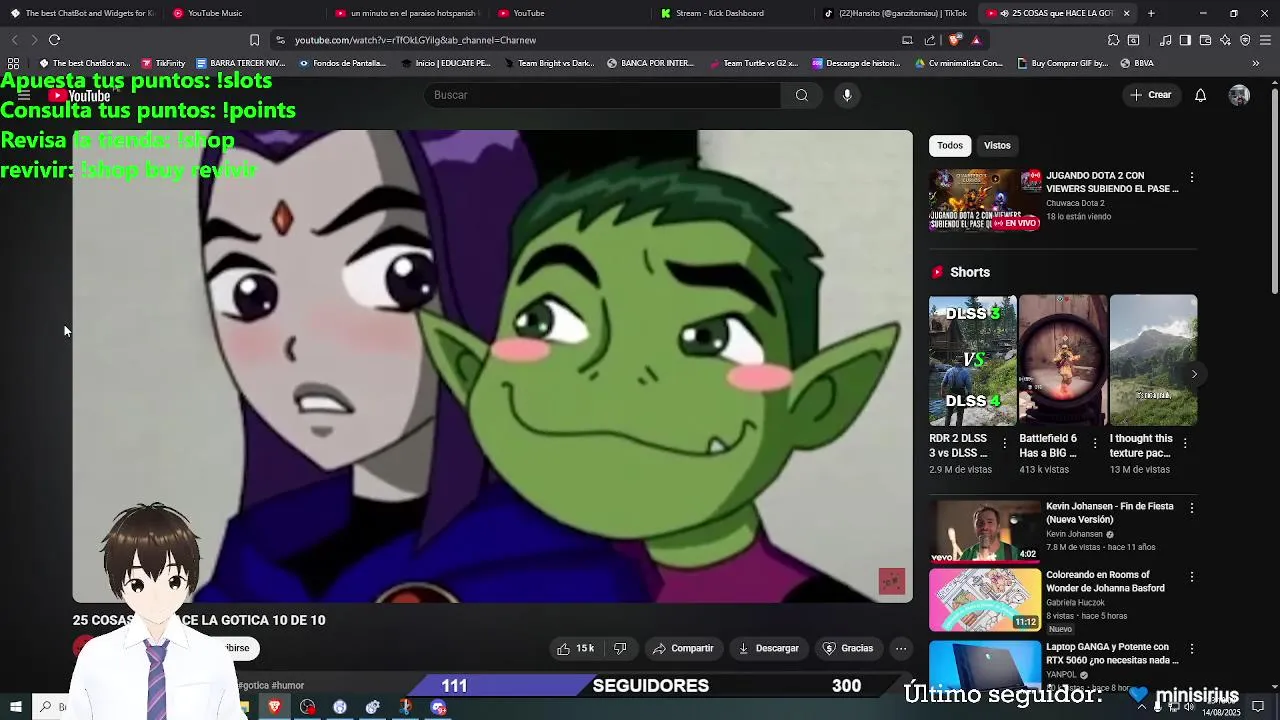Open the Kevin Johansen 'Fin de Fiesta' thumbnail
1280x720 pixels.
[x=985, y=531]
